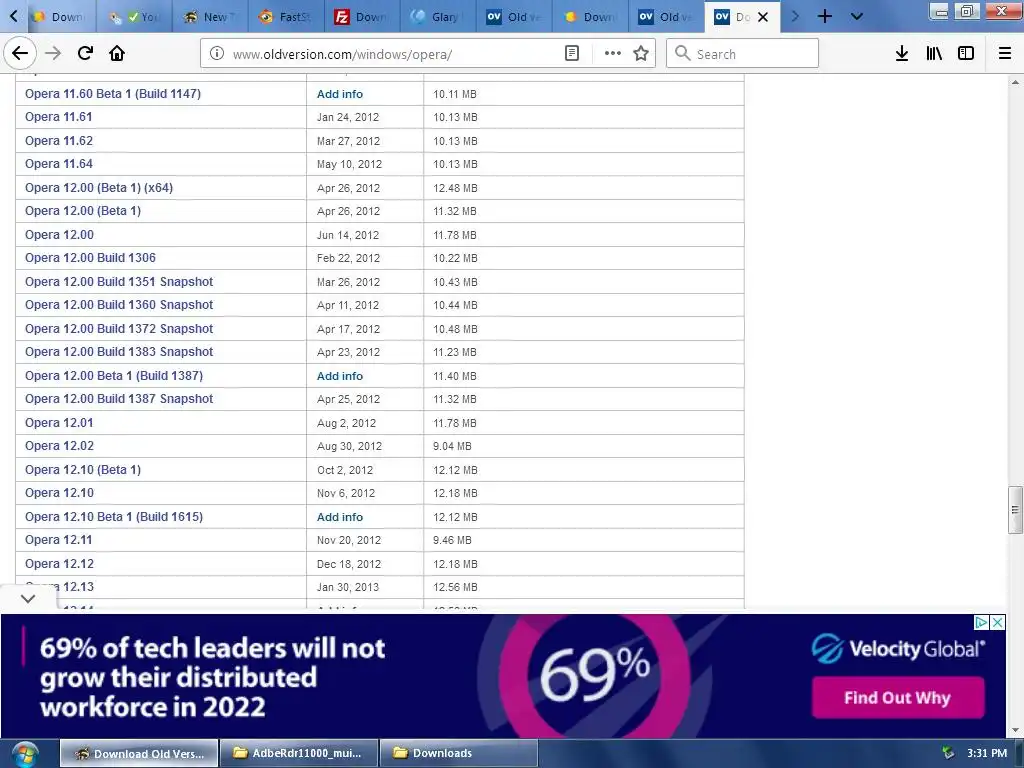Screen dimensions: 1024x768
Task: Click Add info for Opera 12.10 Beta 1 (Build 1615)
Action: tap(340, 517)
